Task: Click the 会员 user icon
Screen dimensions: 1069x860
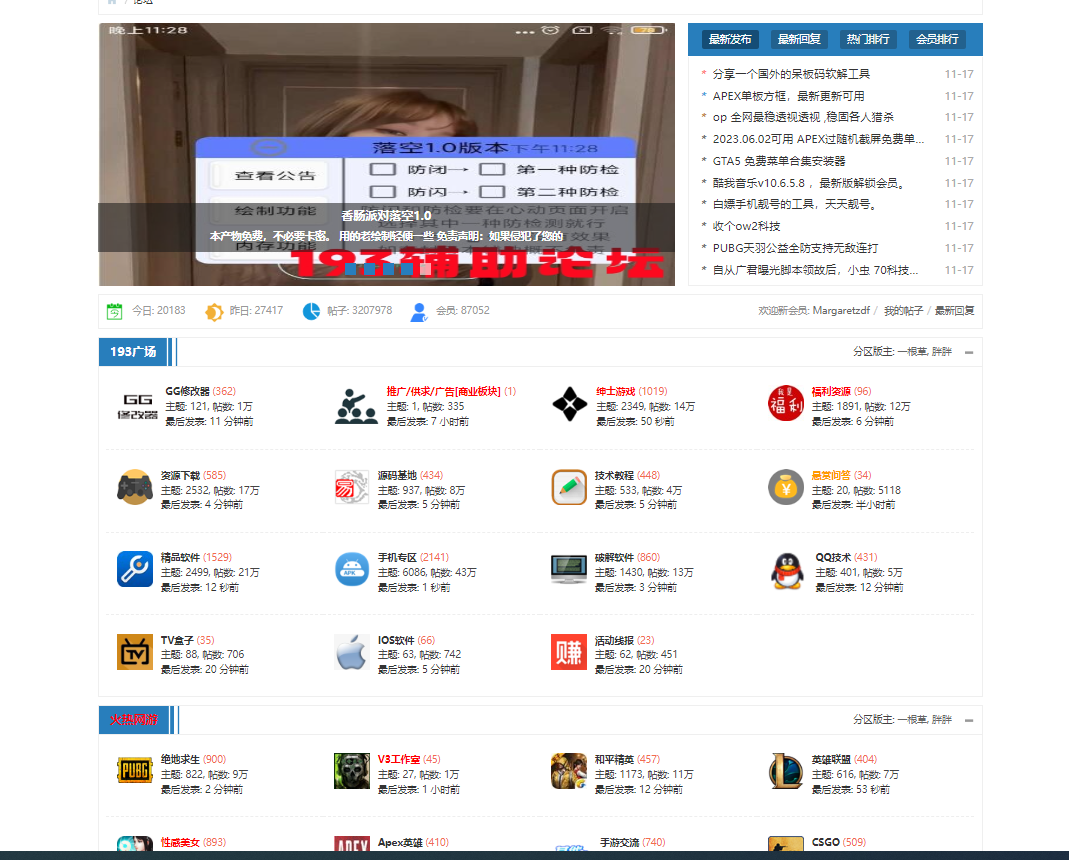Action: (x=419, y=312)
